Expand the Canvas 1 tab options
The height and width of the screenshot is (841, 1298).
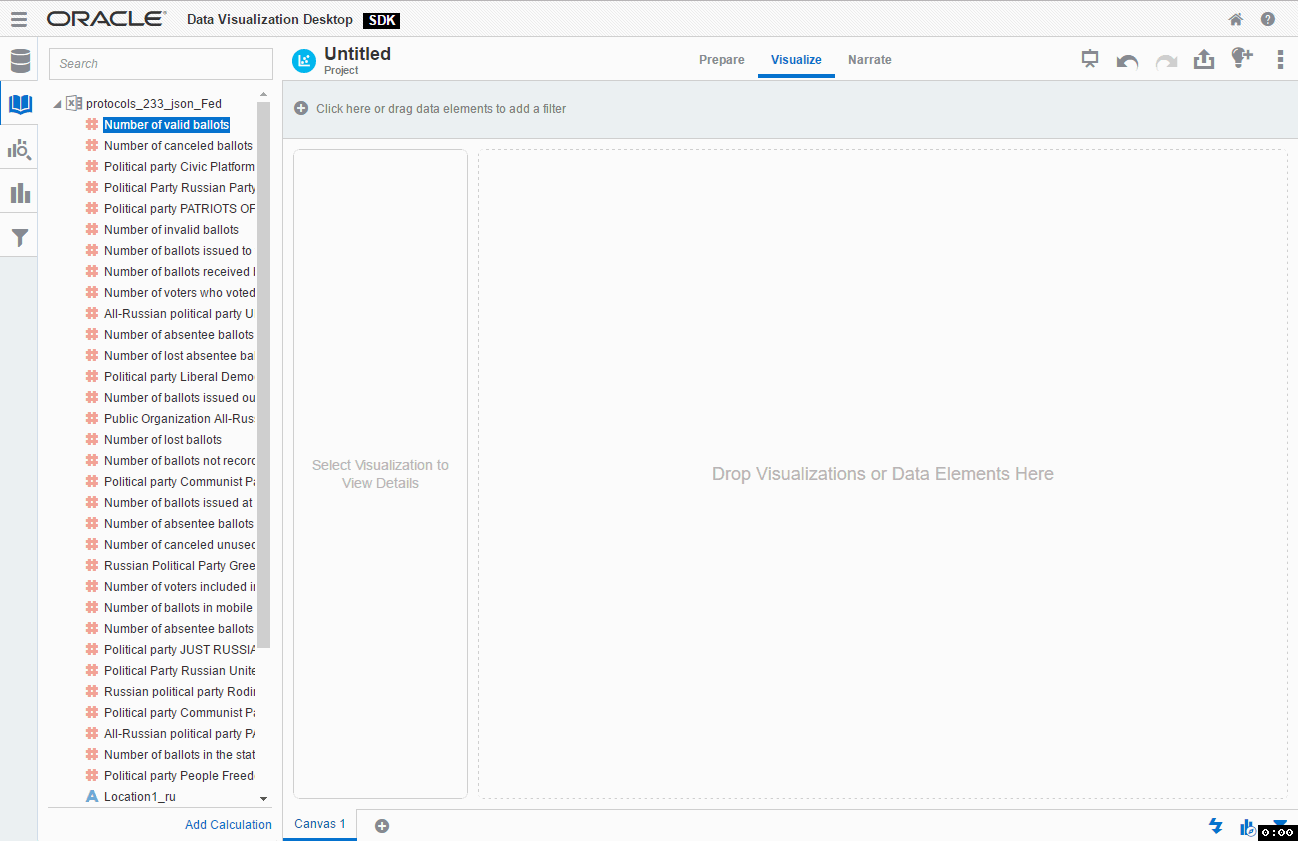click(319, 824)
